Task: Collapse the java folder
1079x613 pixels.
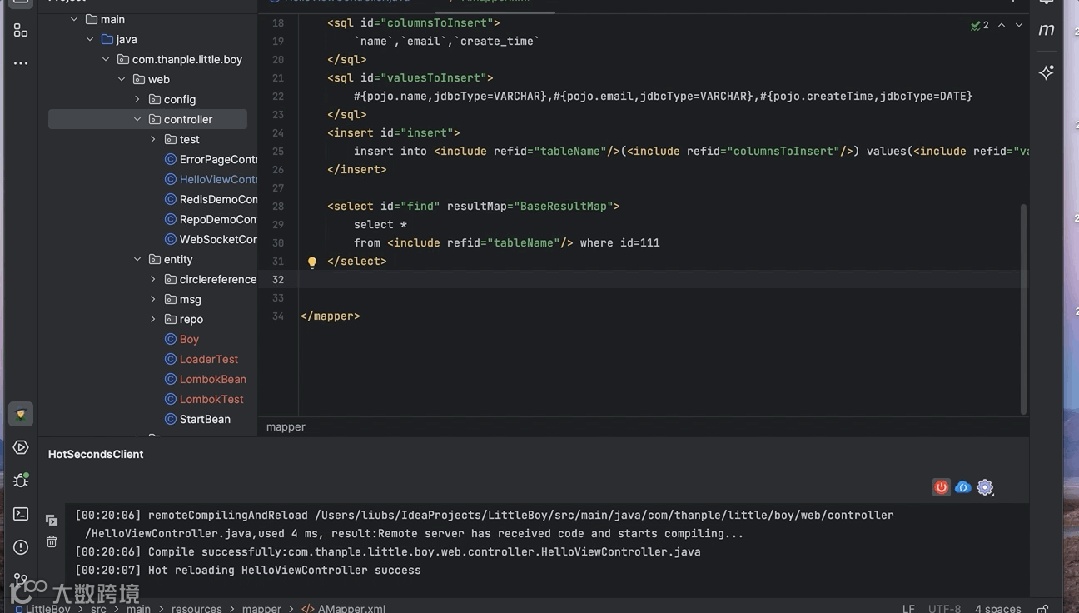Action: point(89,39)
